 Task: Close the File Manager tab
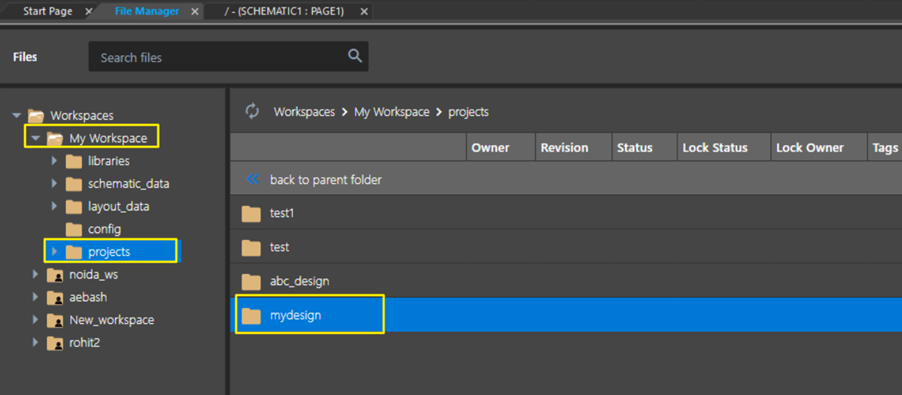click(194, 11)
